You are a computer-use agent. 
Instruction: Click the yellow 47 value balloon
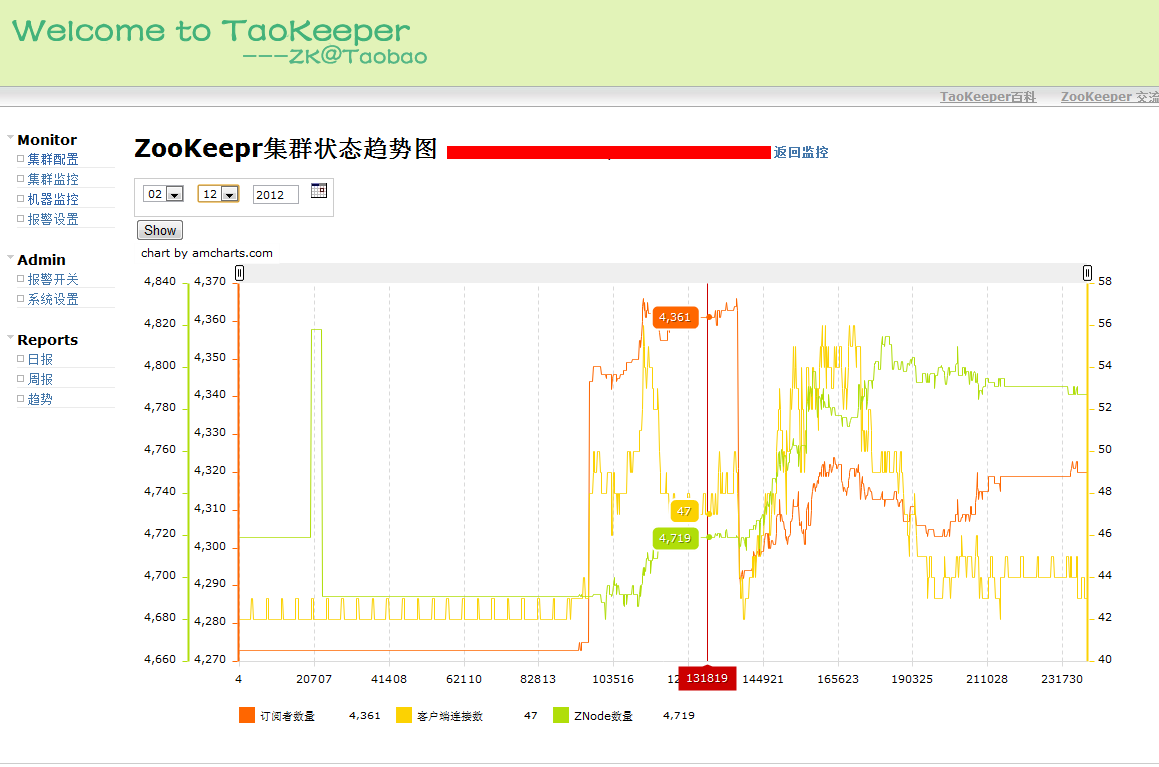coord(684,511)
